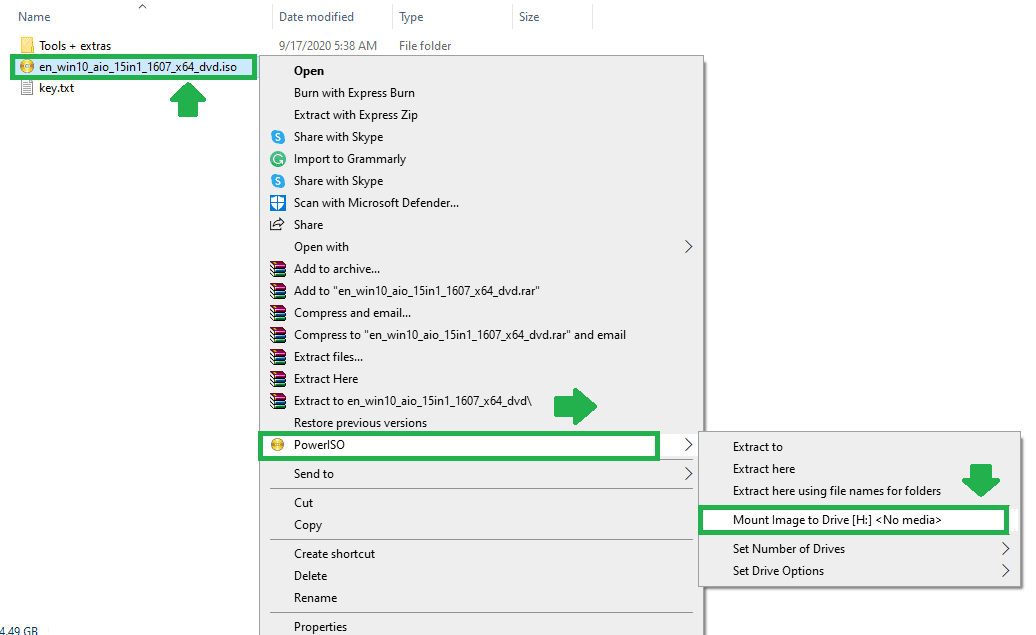
Task: Click the ISO disc icon beside en_win10_aio file
Action: tap(27, 67)
